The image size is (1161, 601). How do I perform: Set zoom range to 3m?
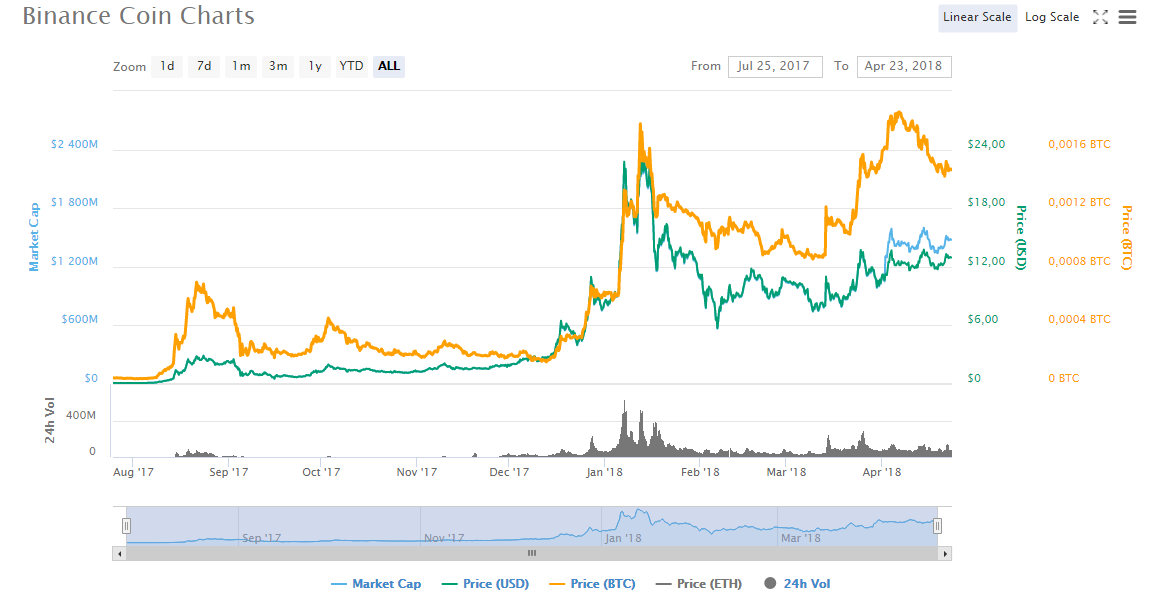coord(278,66)
